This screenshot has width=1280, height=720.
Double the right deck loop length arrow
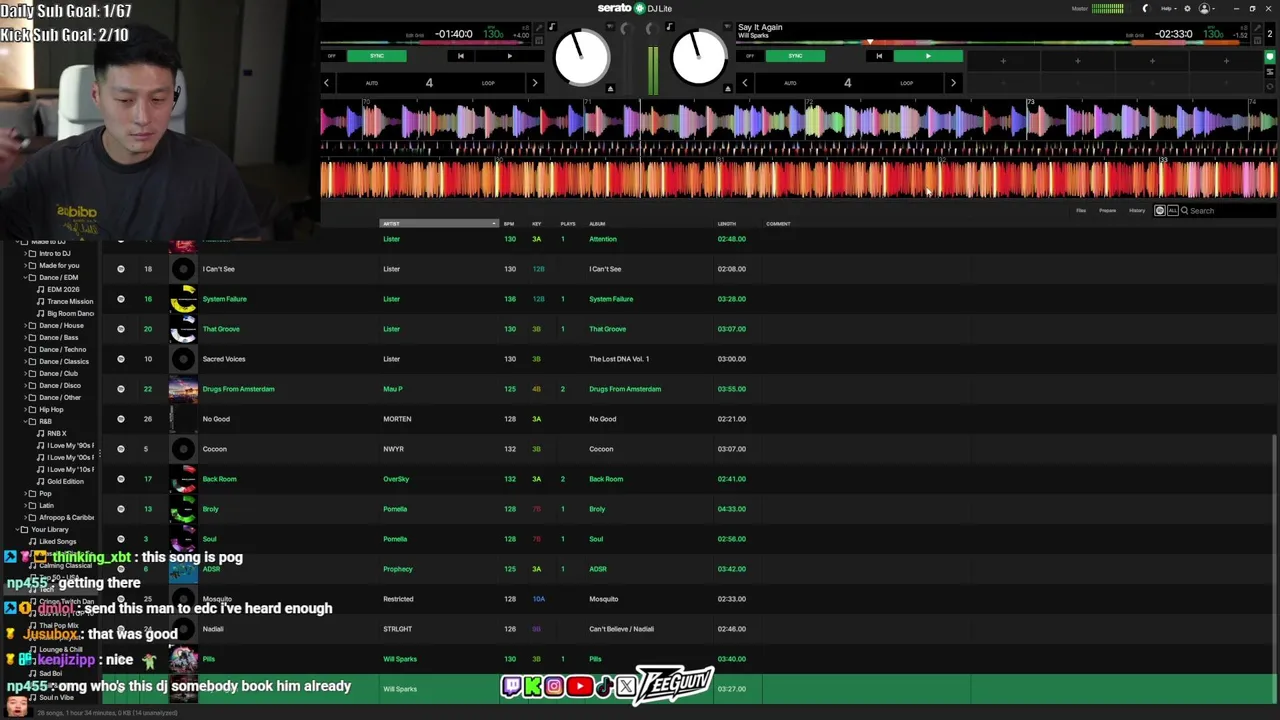(953, 83)
